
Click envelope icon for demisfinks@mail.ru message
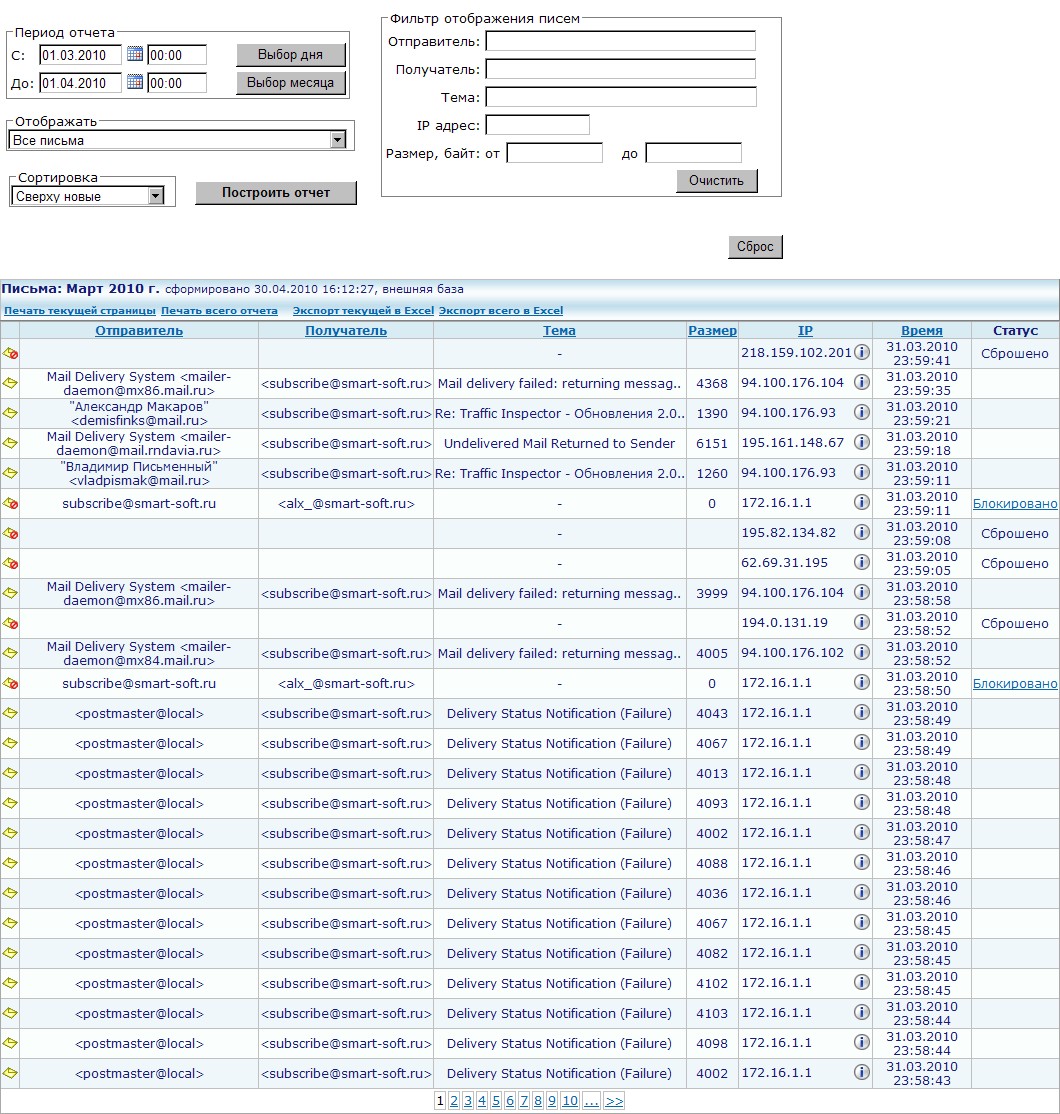click(10, 413)
